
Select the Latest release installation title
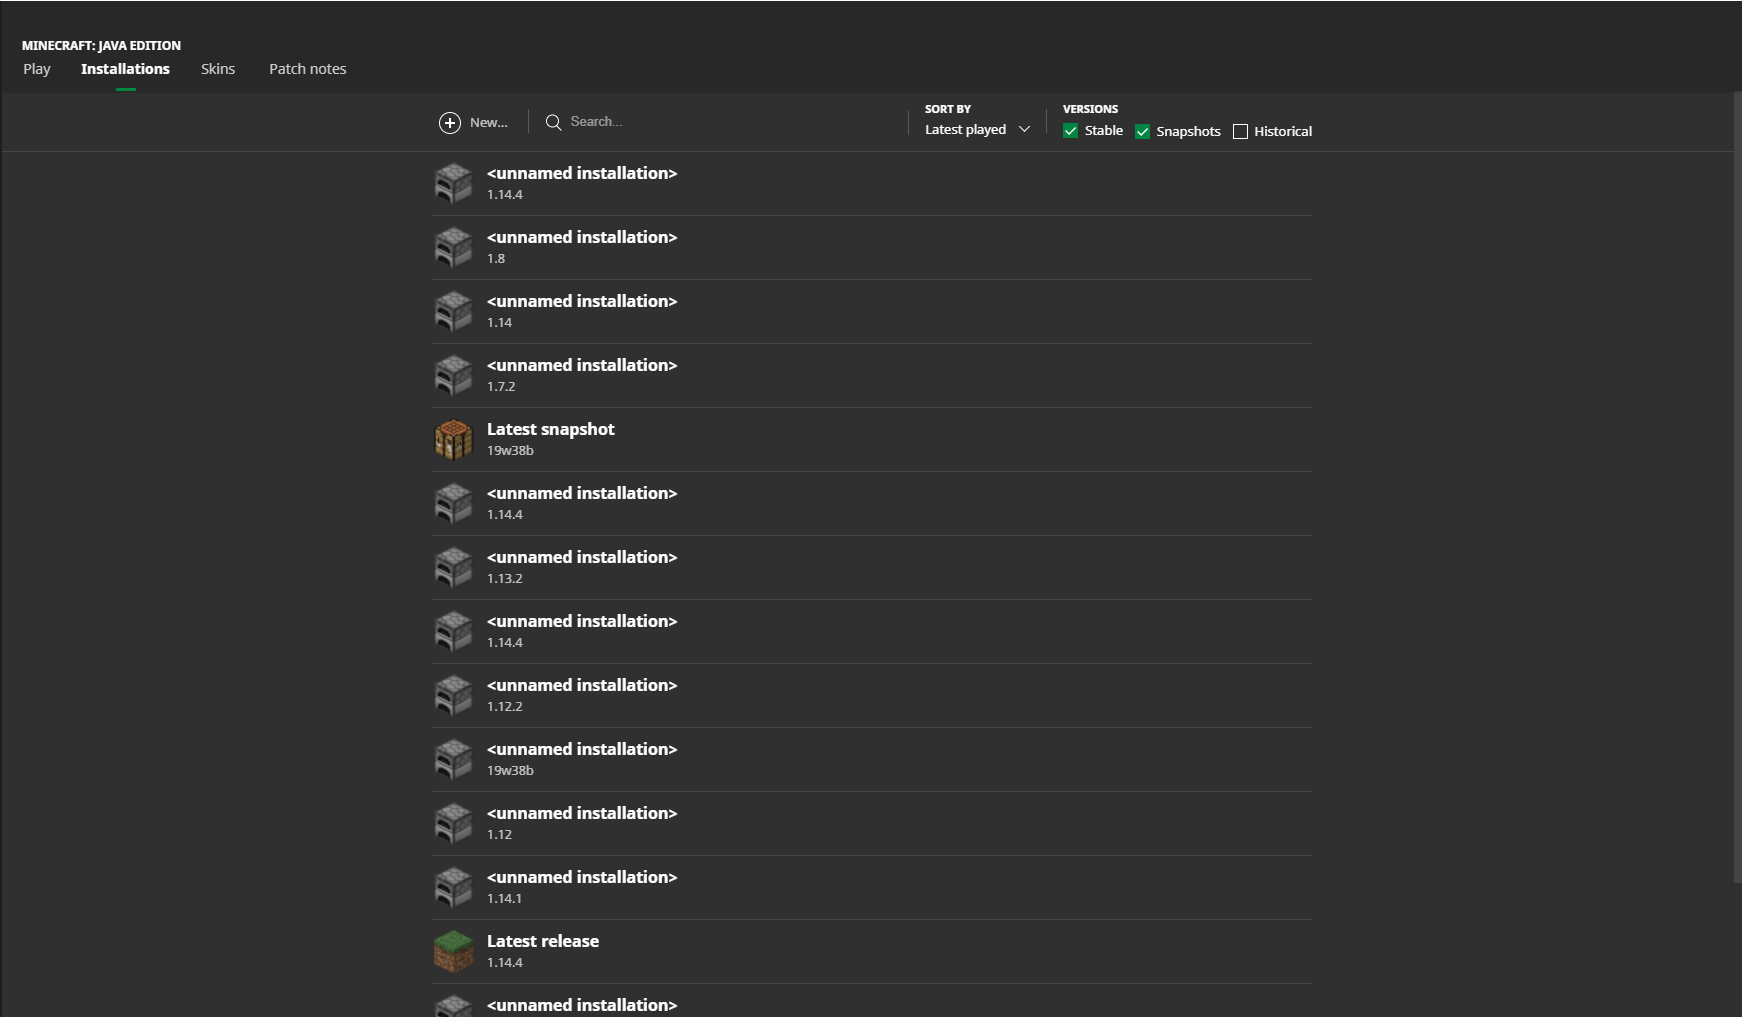click(x=543, y=941)
